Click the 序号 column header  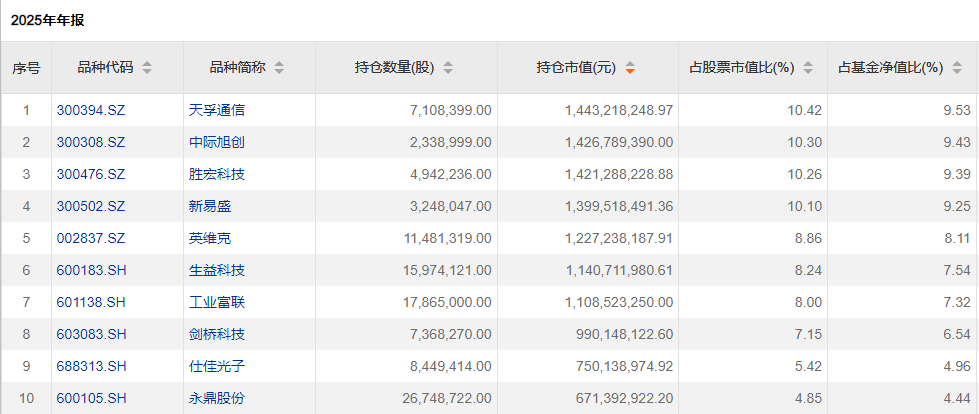pyautogui.click(x=26, y=68)
